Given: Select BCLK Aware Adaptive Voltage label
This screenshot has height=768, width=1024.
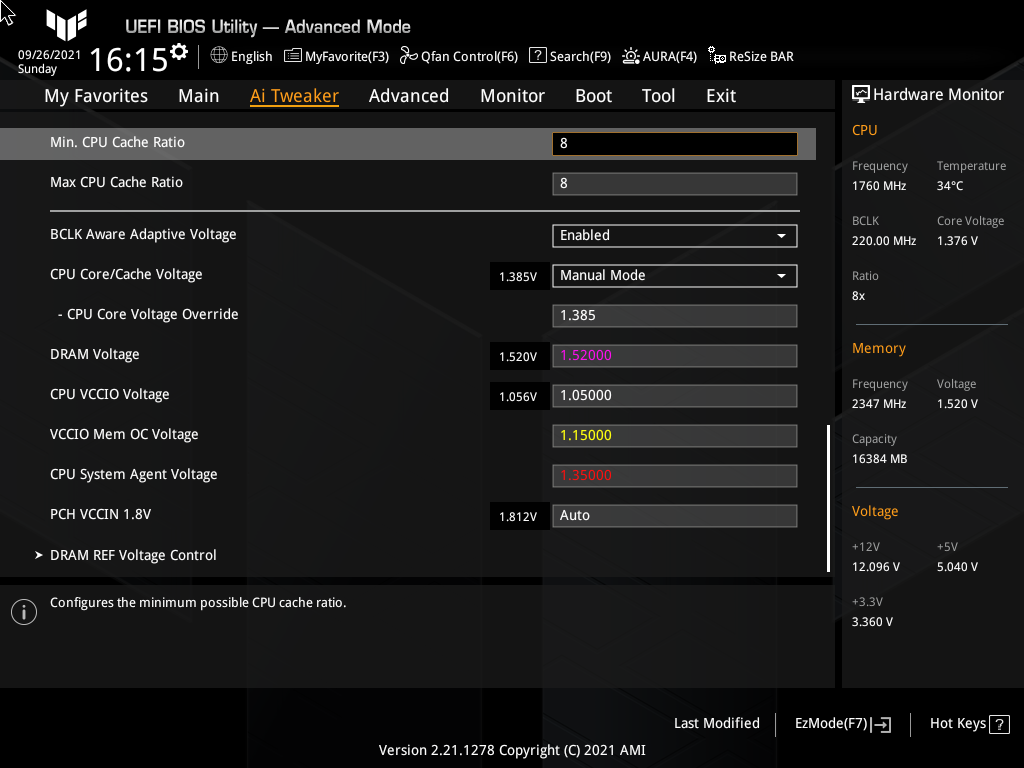Looking at the screenshot, I should tap(143, 234).
